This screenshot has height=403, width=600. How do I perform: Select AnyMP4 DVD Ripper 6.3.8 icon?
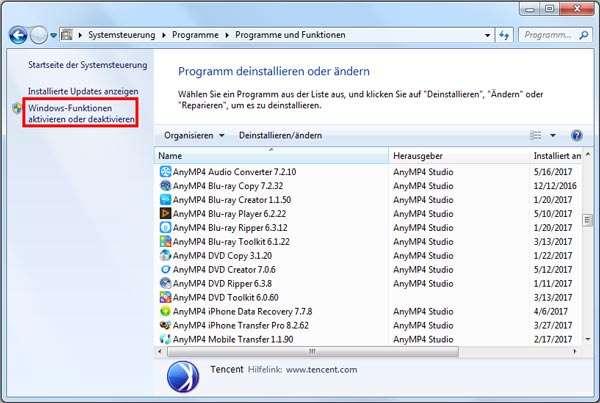165,283
